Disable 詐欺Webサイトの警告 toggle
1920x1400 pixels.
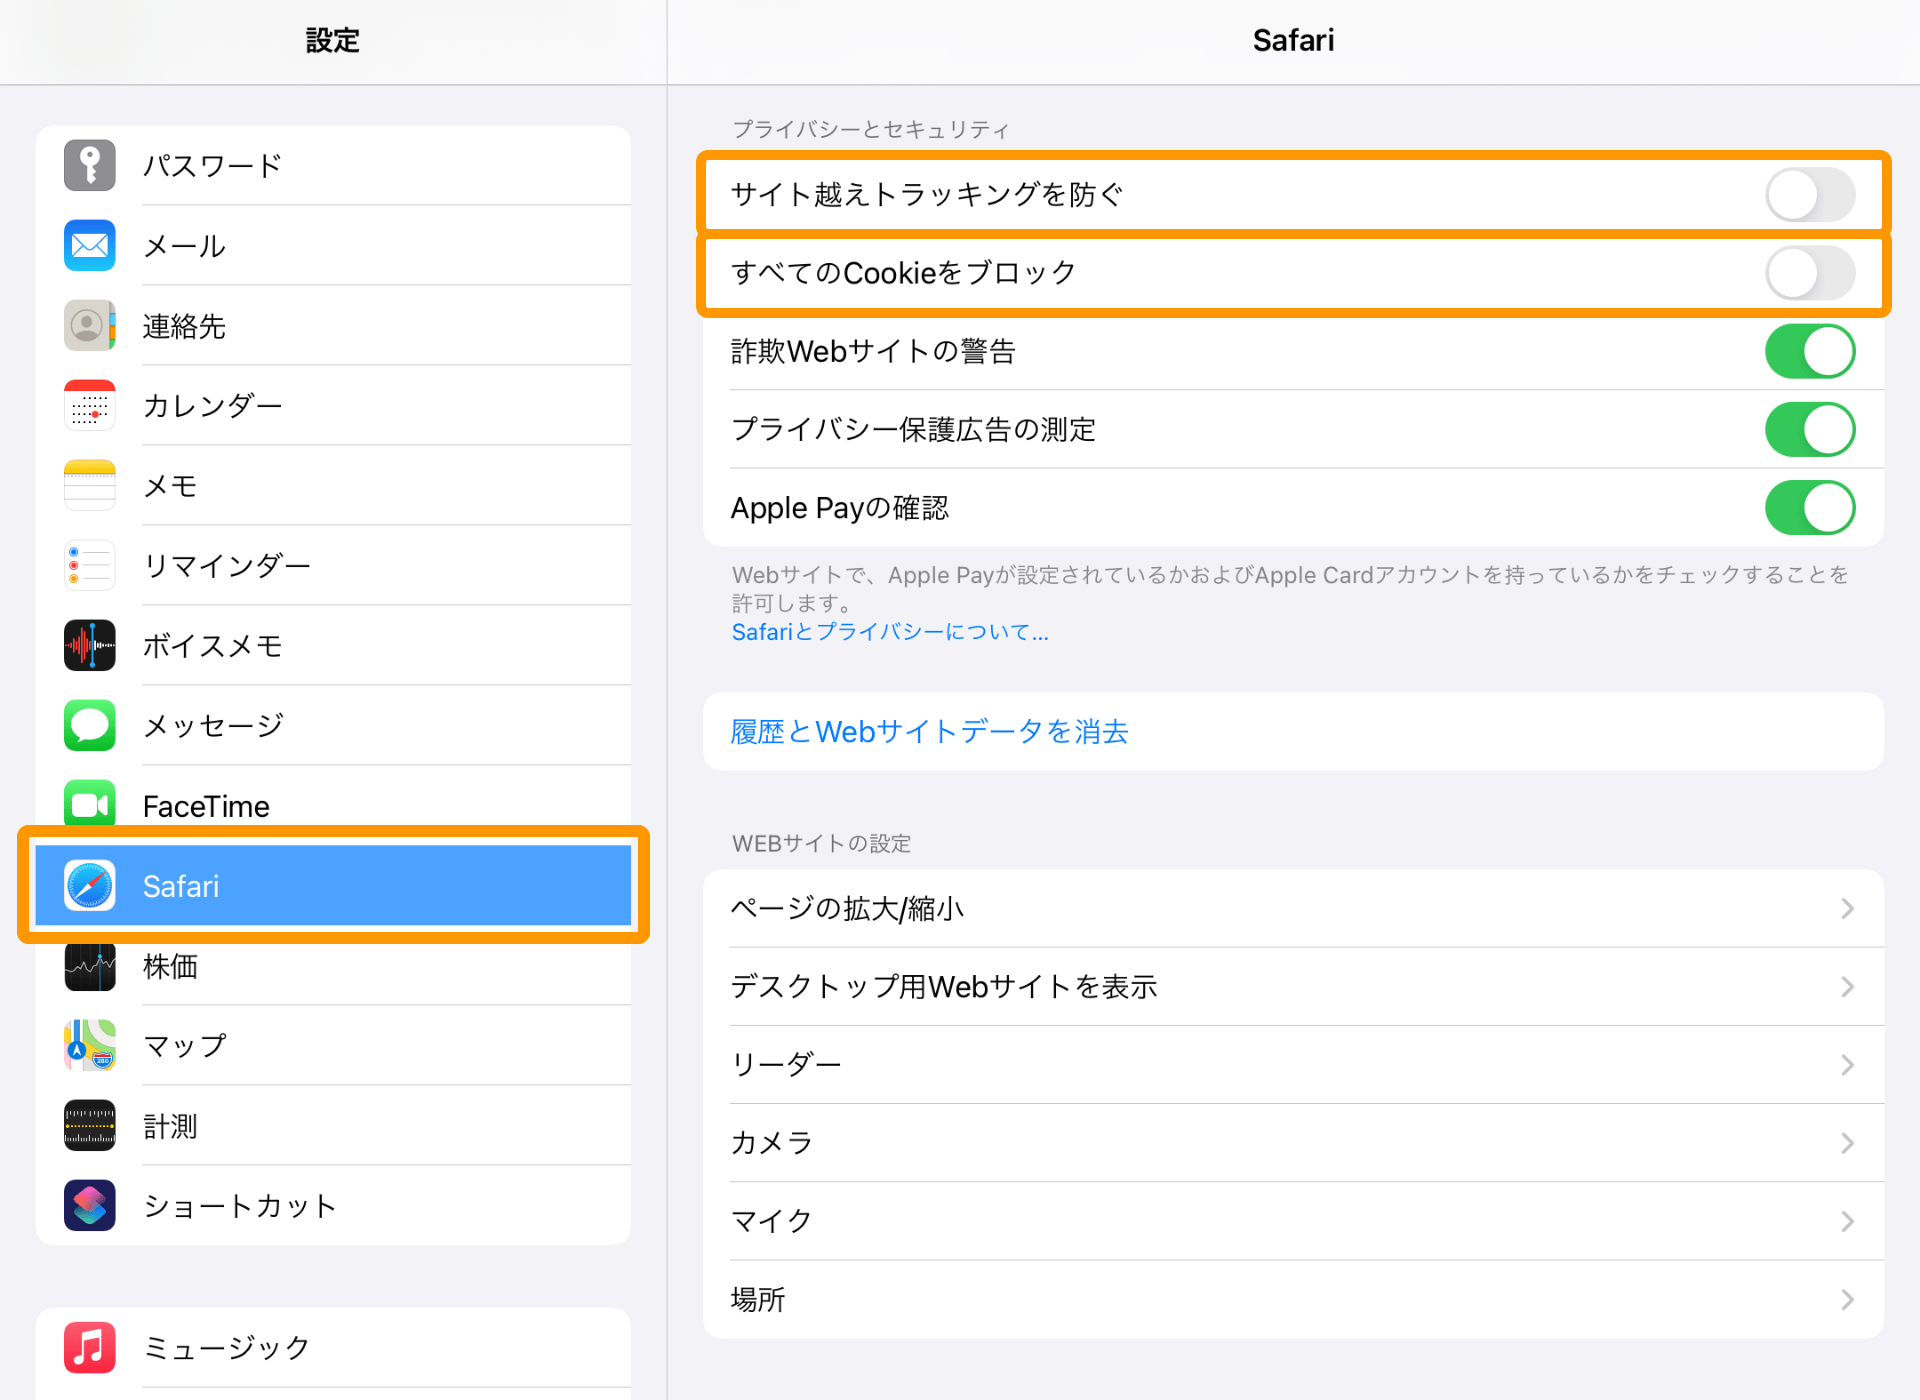pyautogui.click(x=1810, y=351)
